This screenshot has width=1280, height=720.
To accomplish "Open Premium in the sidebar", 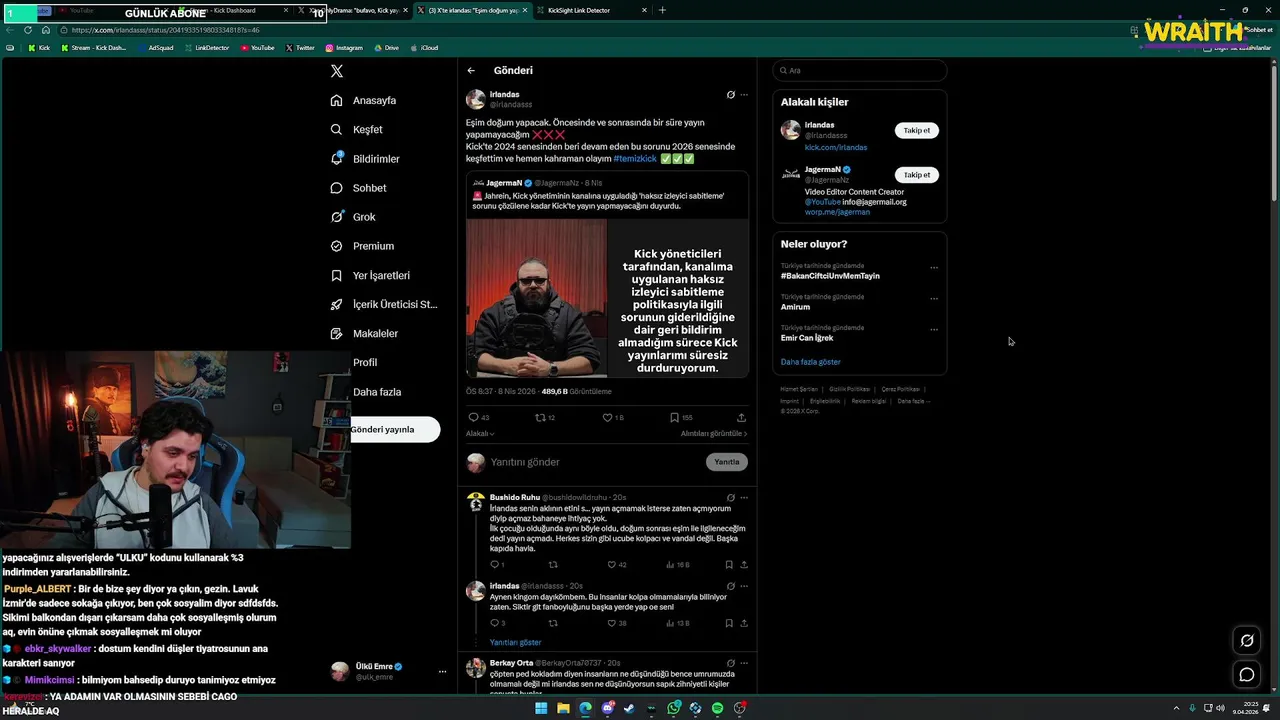I will click(362, 246).
